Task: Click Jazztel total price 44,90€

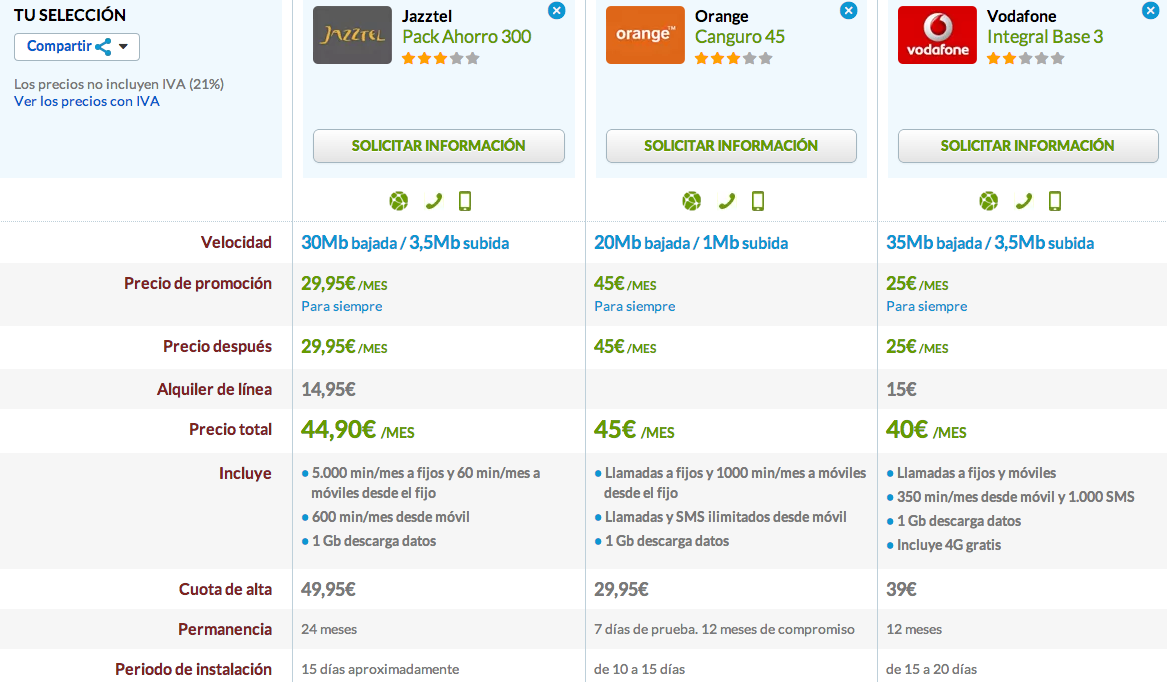Action: (339, 430)
